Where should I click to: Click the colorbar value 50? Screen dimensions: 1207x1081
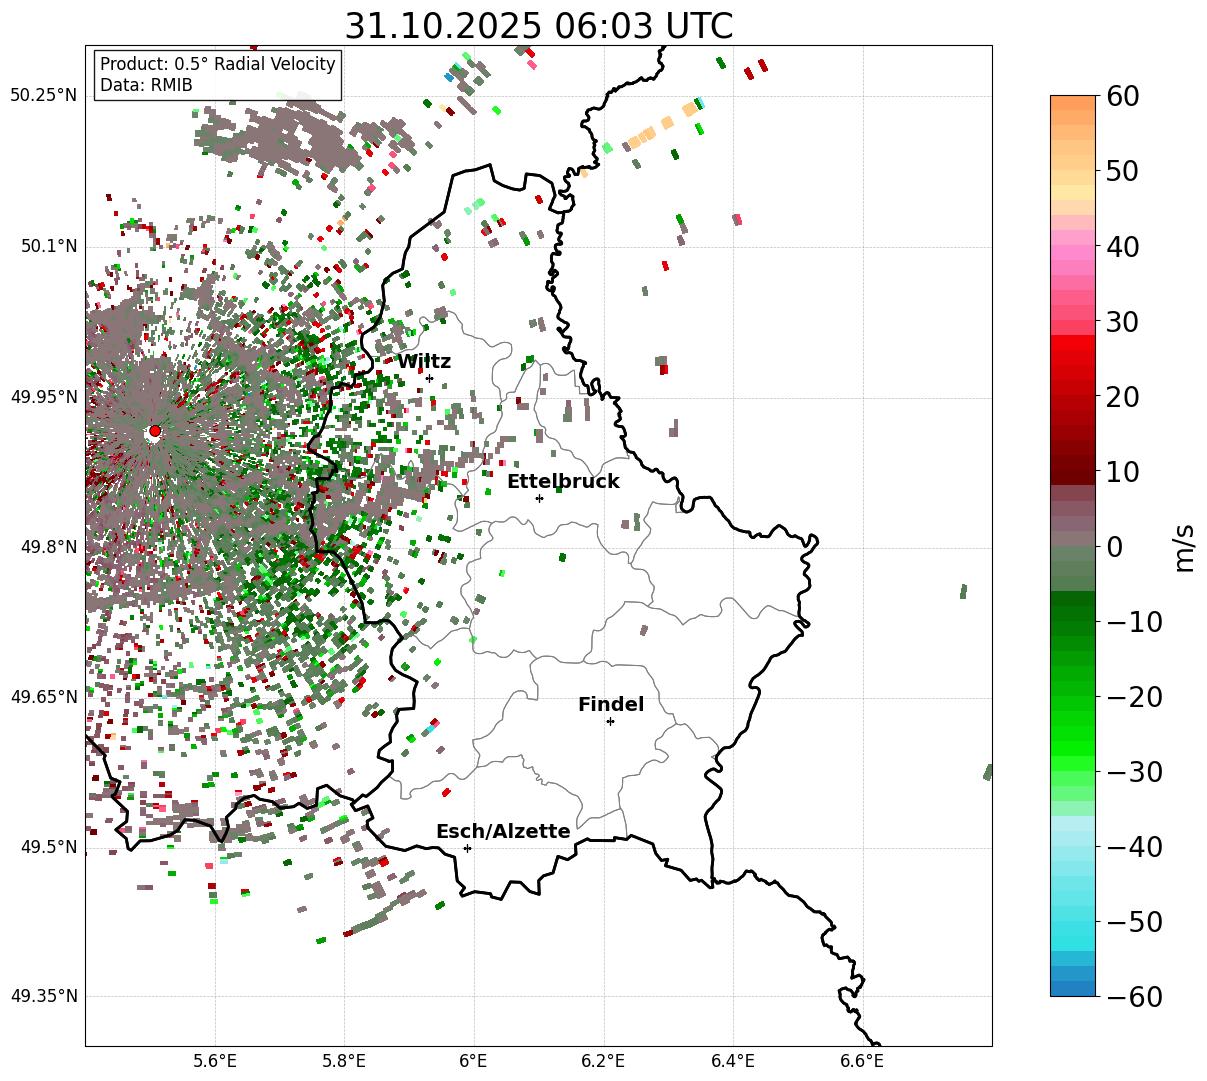1124,171
